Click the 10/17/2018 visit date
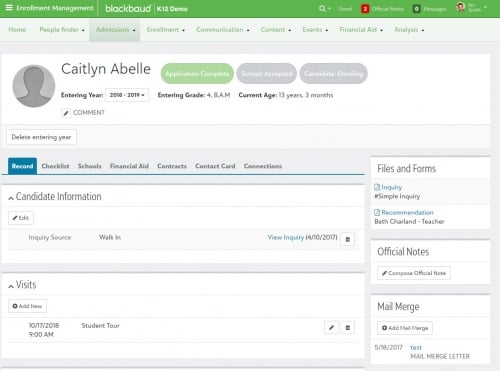 click(x=44, y=326)
